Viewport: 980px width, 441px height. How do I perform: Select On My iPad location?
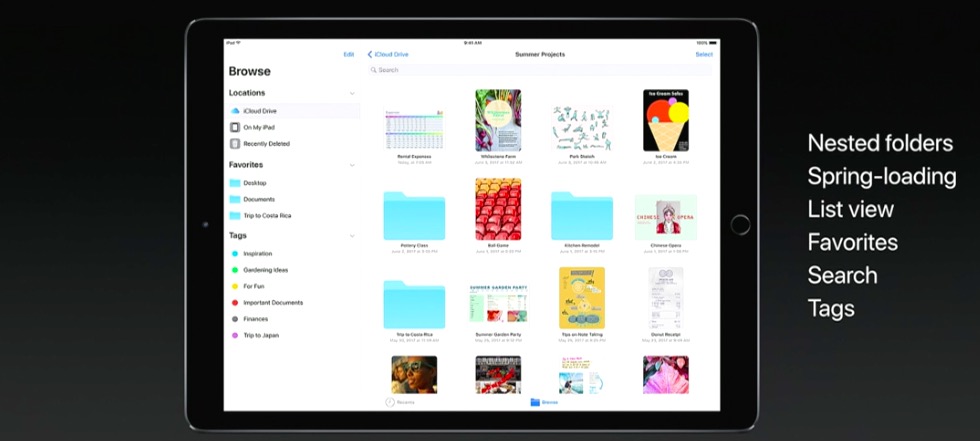click(259, 127)
